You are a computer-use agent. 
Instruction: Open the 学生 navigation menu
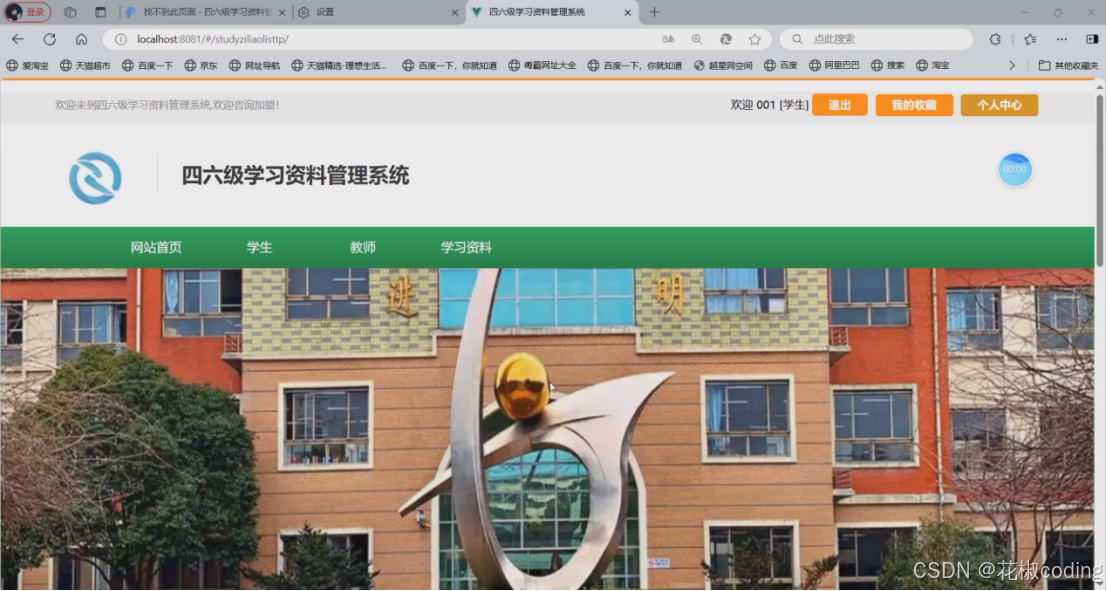click(x=259, y=247)
